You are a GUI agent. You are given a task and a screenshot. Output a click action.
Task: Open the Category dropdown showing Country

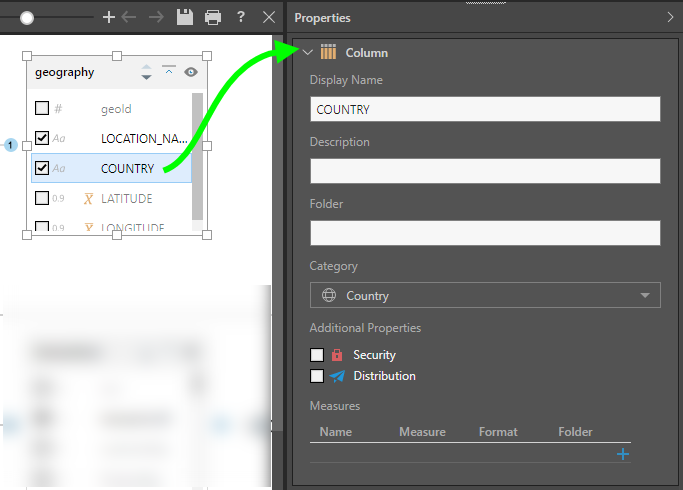coord(485,296)
